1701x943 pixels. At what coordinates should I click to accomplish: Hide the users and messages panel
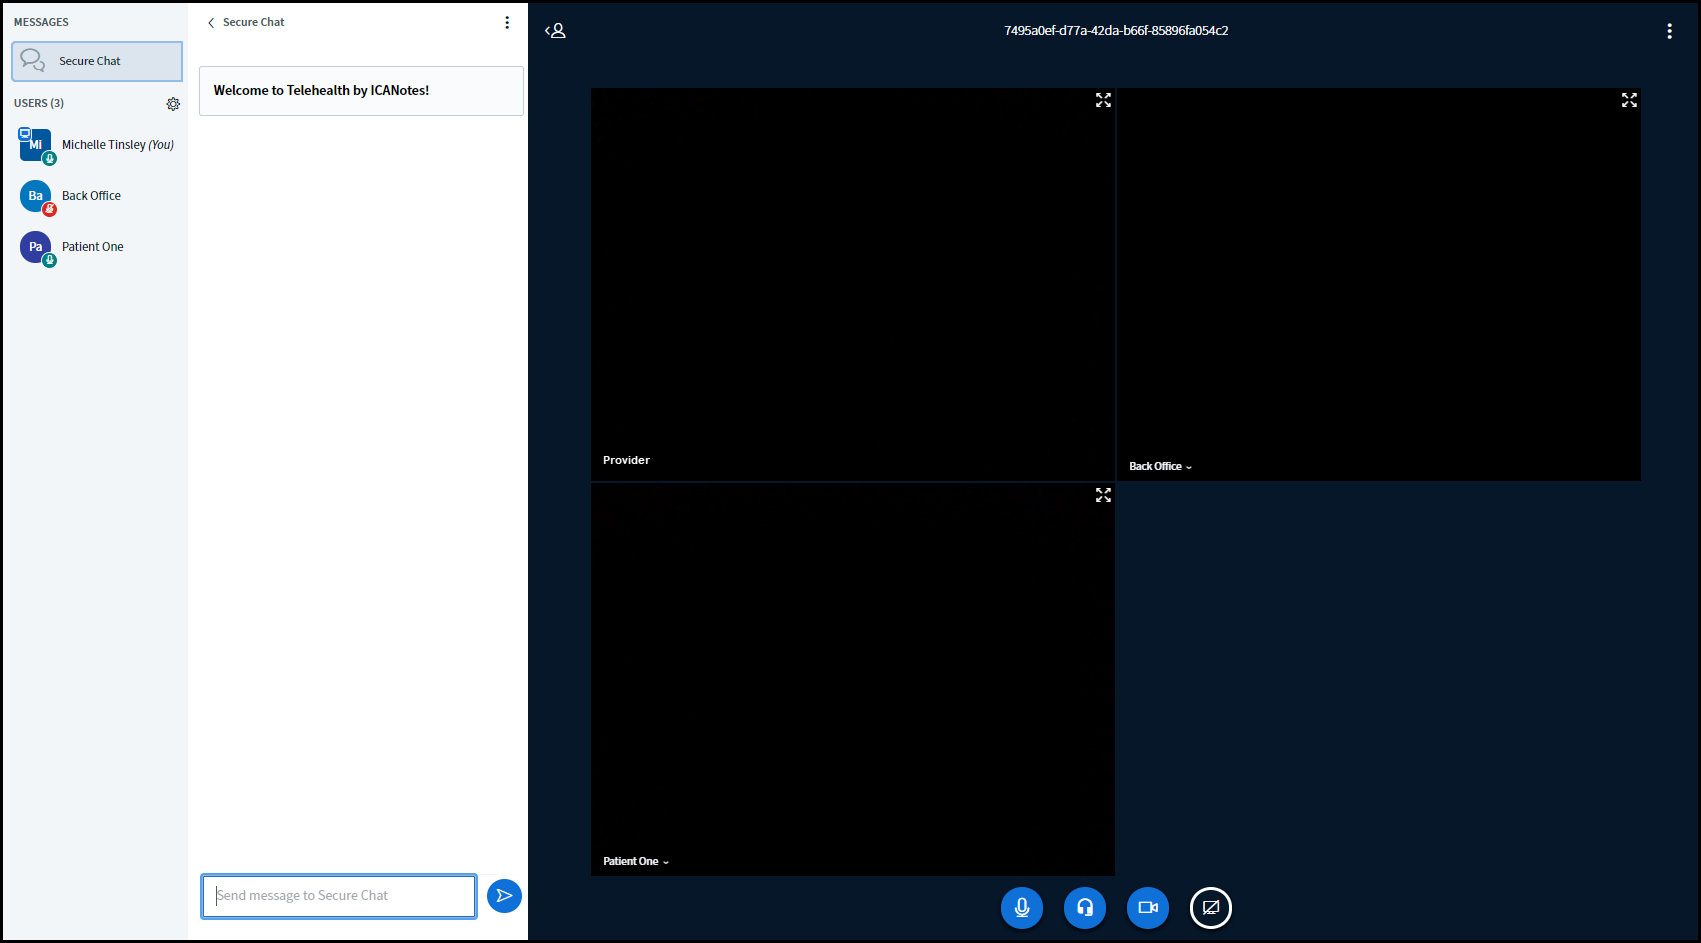coord(555,31)
